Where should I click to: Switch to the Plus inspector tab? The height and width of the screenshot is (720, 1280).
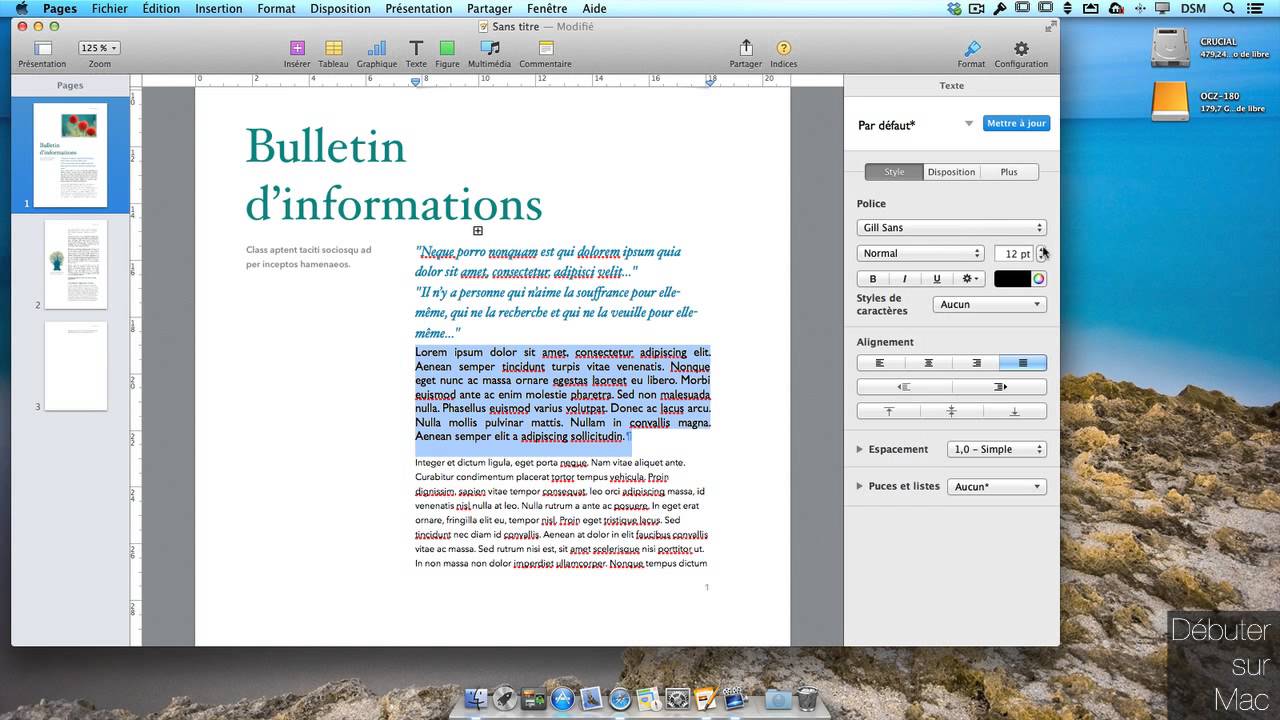pyautogui.click(x=1009, y=172)
